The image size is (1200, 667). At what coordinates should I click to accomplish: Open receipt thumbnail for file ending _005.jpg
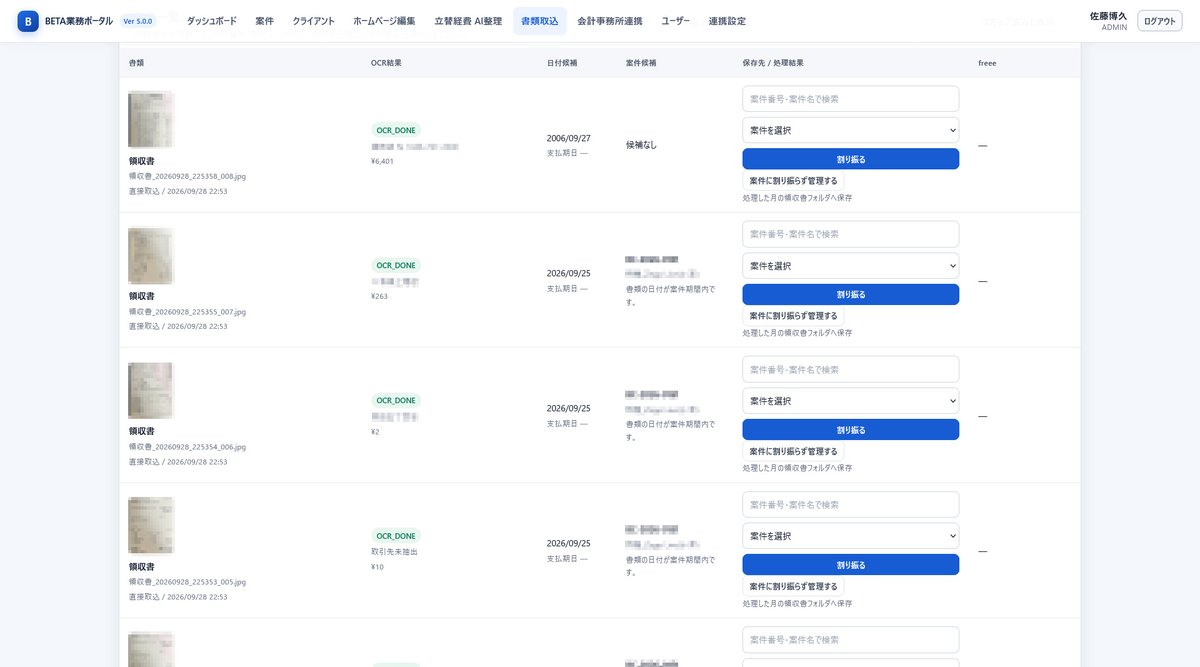click(151, 526)
